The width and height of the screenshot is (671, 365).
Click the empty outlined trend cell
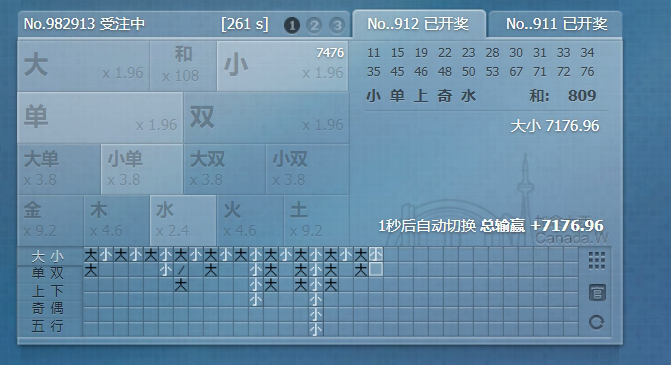point(376,270)
